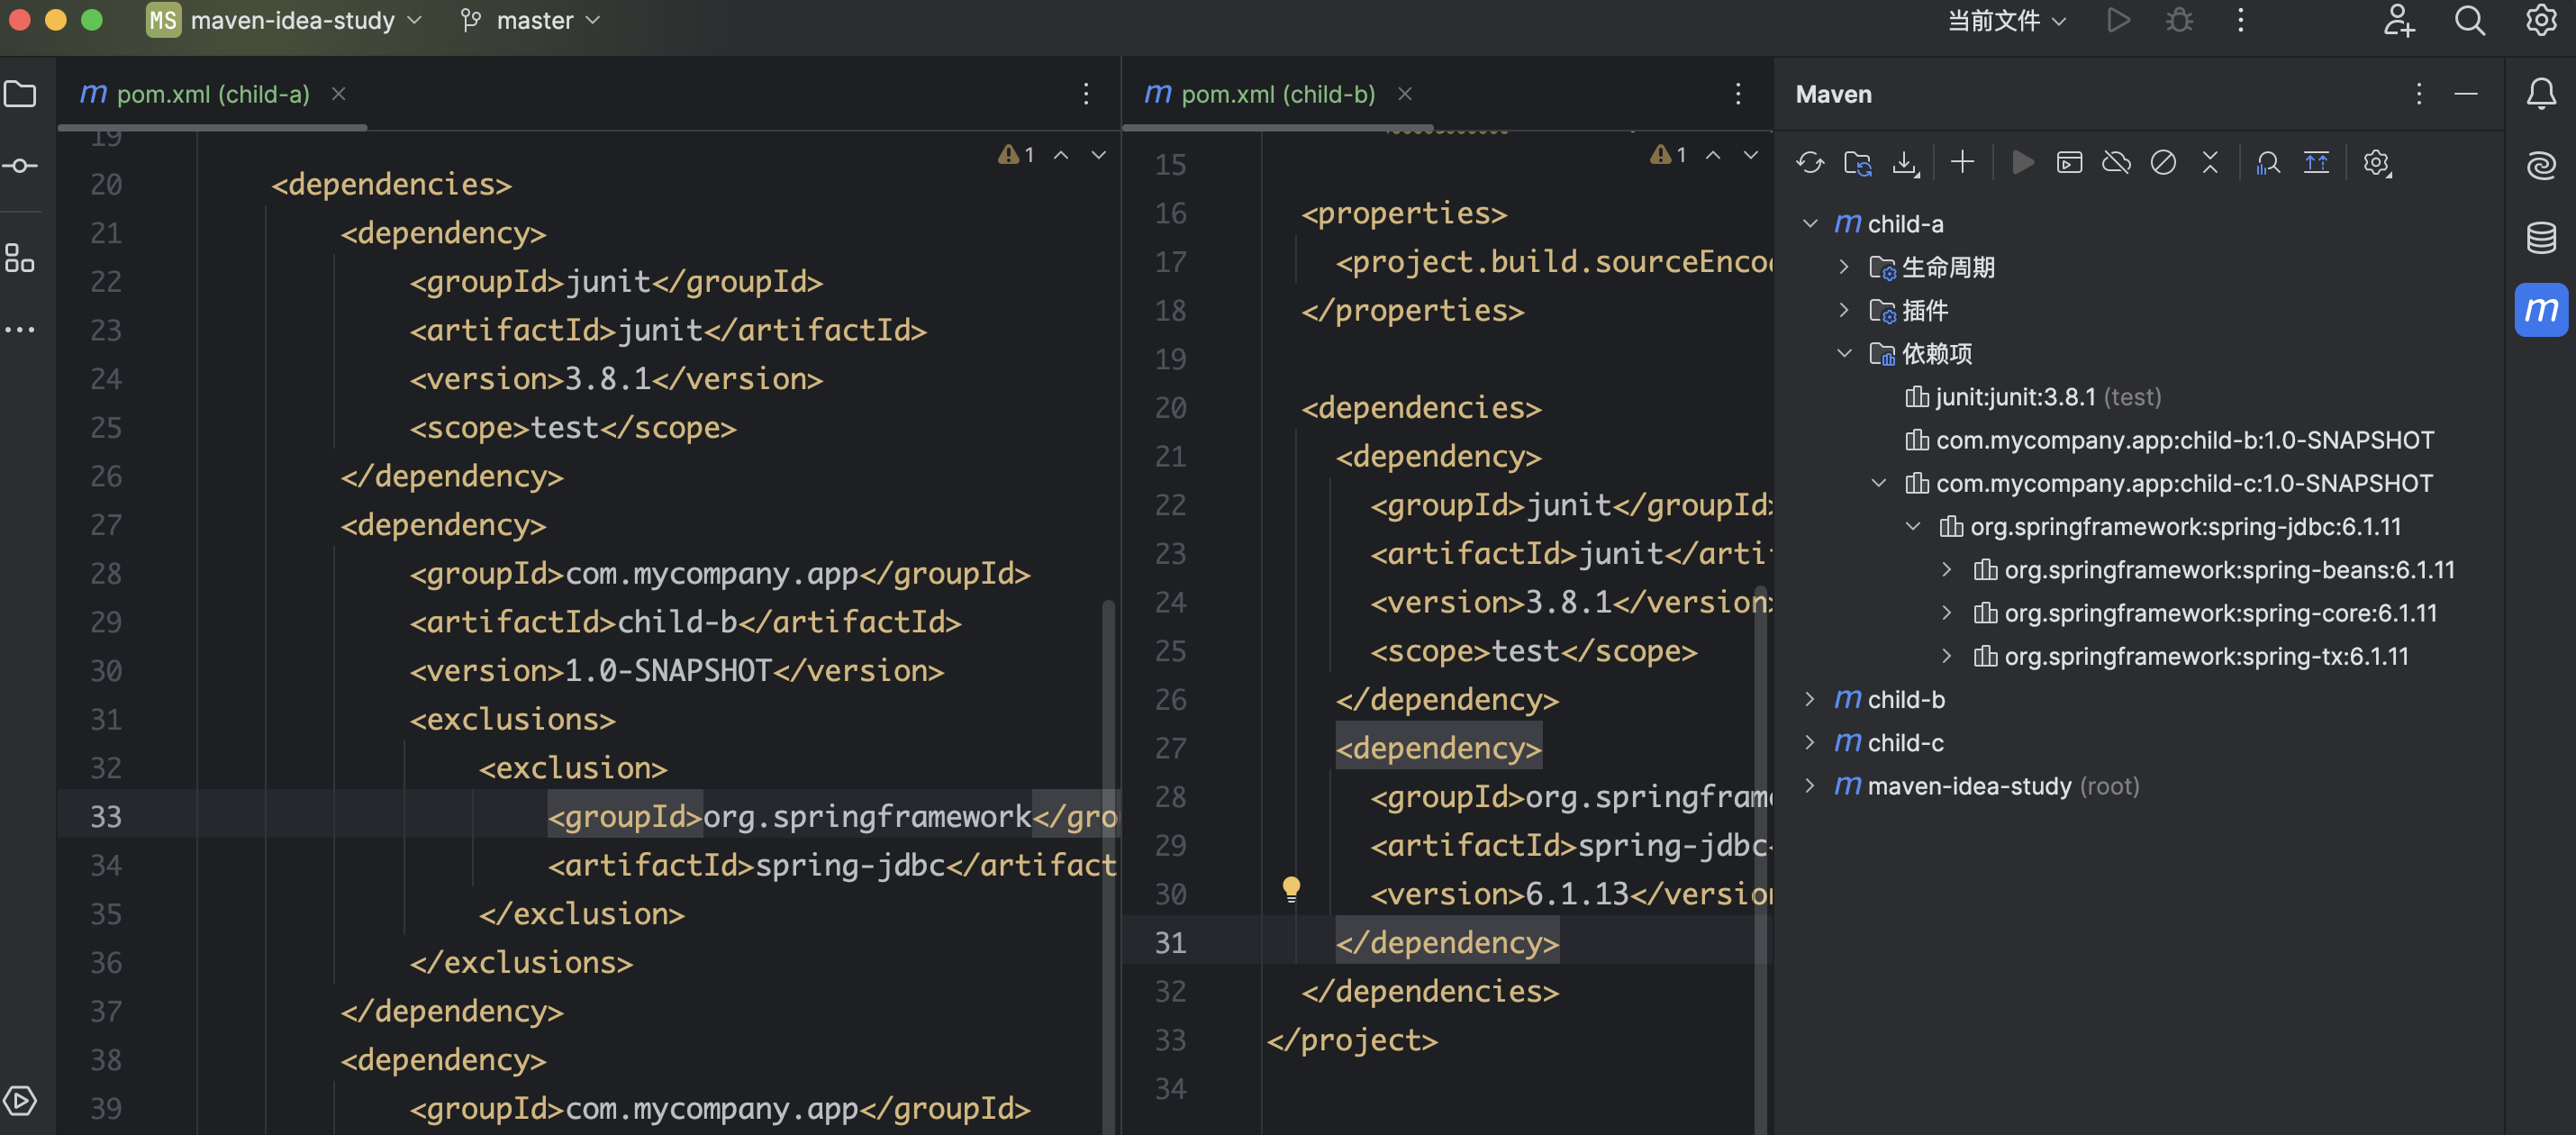Switch to pom.xml (child-a) tab
2576x1135 pixels.
(x=213, y=94)
